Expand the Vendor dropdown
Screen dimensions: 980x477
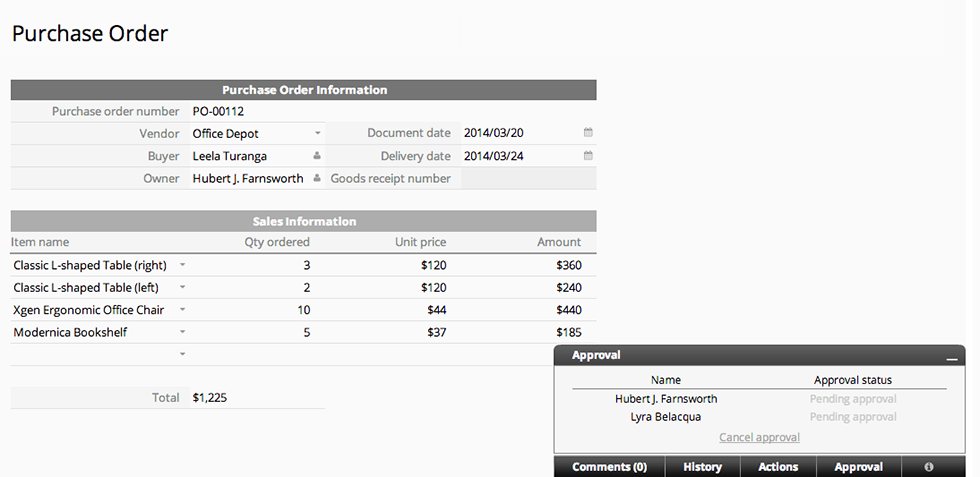[x=317, y=133]
